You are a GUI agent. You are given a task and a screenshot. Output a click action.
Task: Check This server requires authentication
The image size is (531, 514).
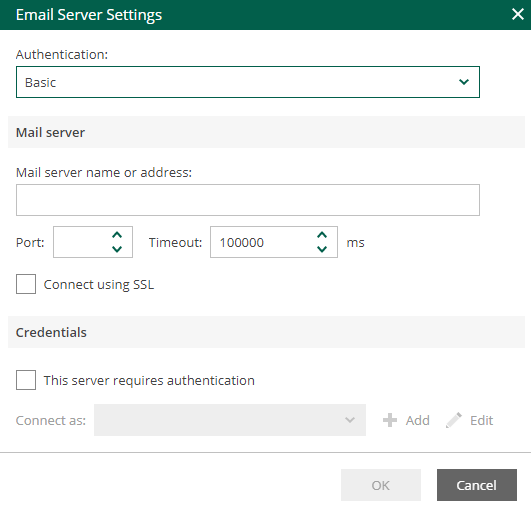click(26, 380)
